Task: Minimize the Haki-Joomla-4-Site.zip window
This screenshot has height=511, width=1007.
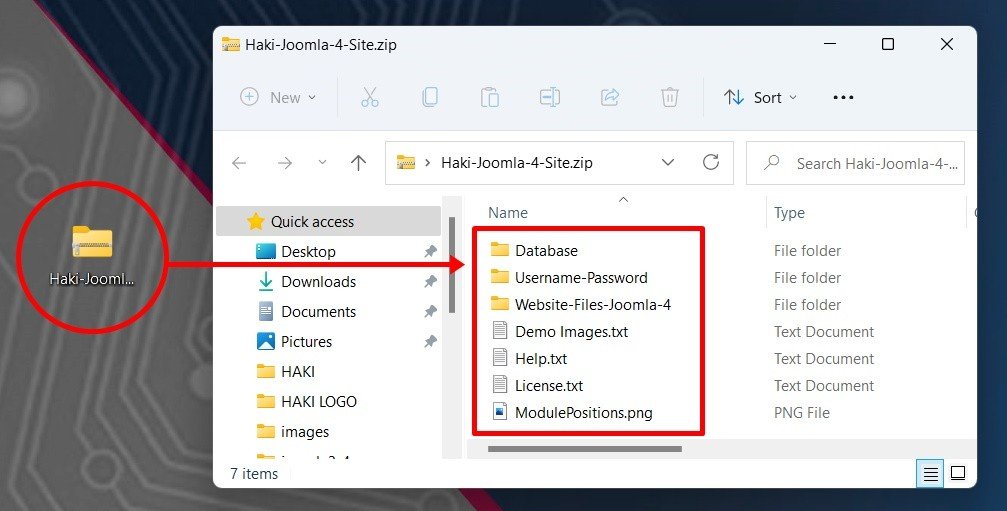Action: coord(830,44)
